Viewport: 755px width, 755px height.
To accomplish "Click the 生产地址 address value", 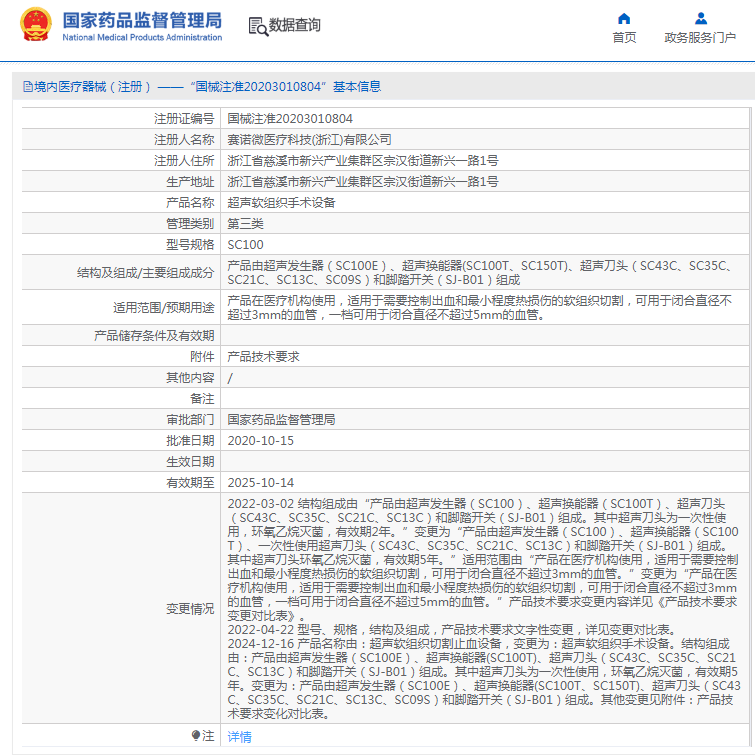I will coord(363,182).
